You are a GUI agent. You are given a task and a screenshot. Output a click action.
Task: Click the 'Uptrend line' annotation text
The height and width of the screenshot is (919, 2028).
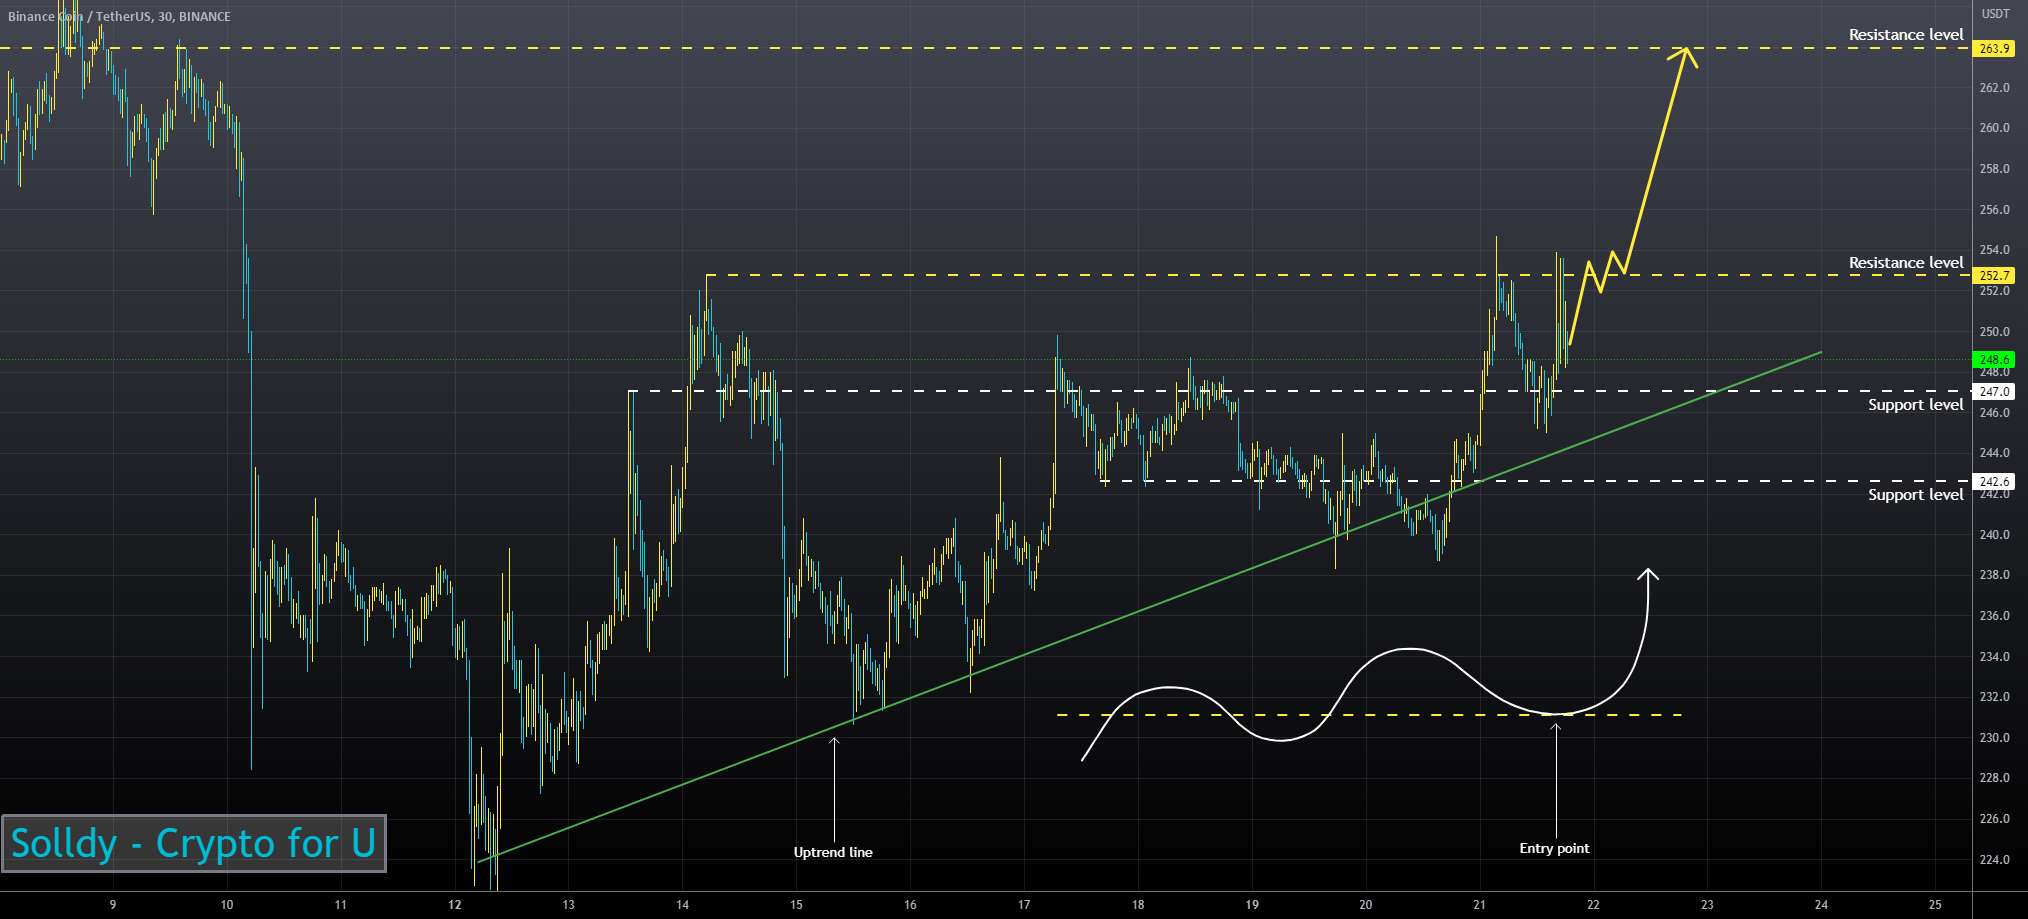833,852
